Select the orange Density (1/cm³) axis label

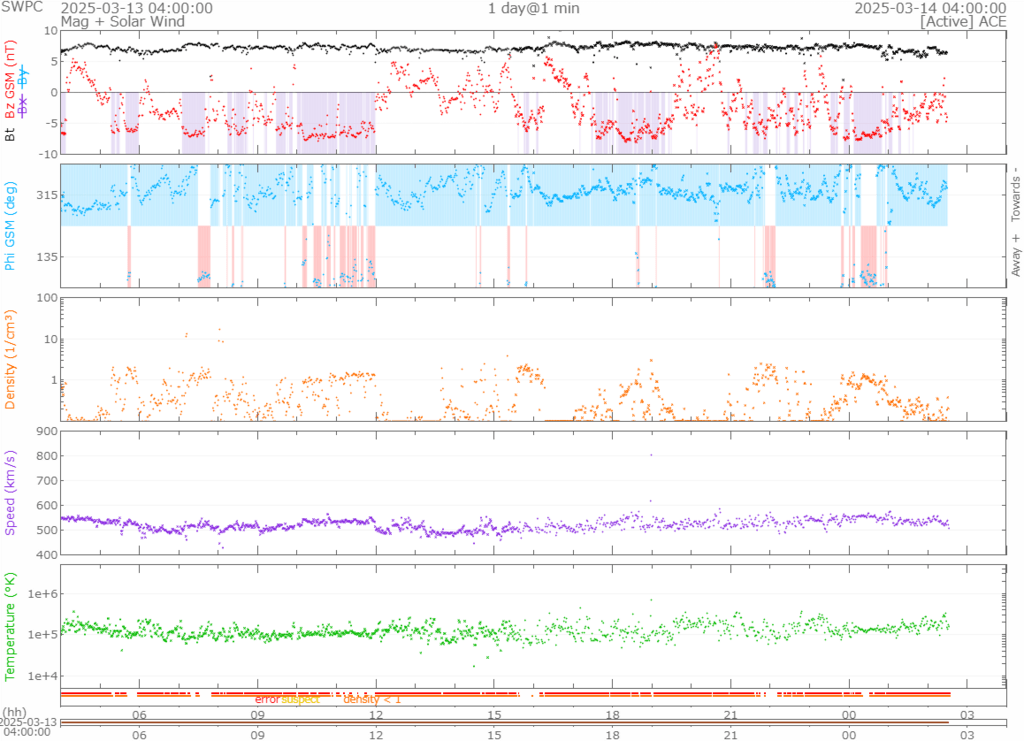pos(10,360)
